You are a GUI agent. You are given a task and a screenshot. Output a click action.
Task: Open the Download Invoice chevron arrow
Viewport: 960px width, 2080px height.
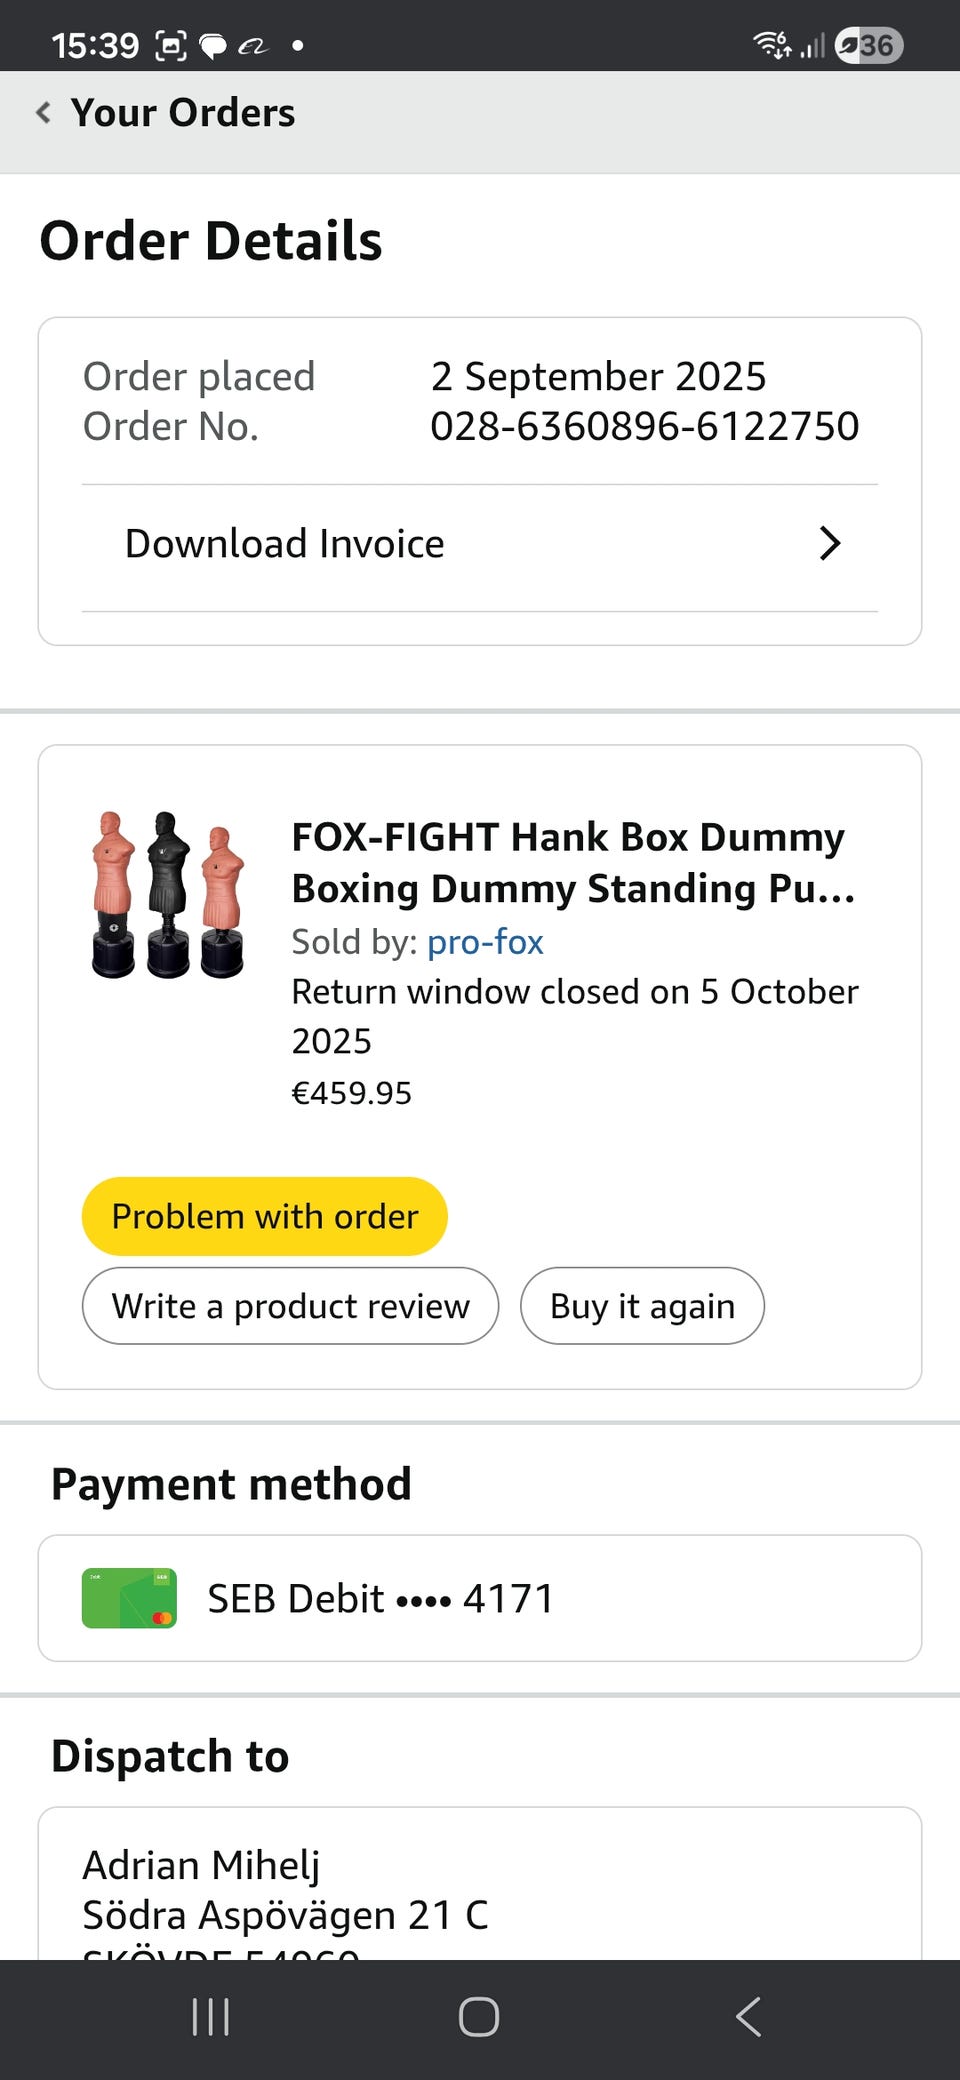tap(829, 544)
